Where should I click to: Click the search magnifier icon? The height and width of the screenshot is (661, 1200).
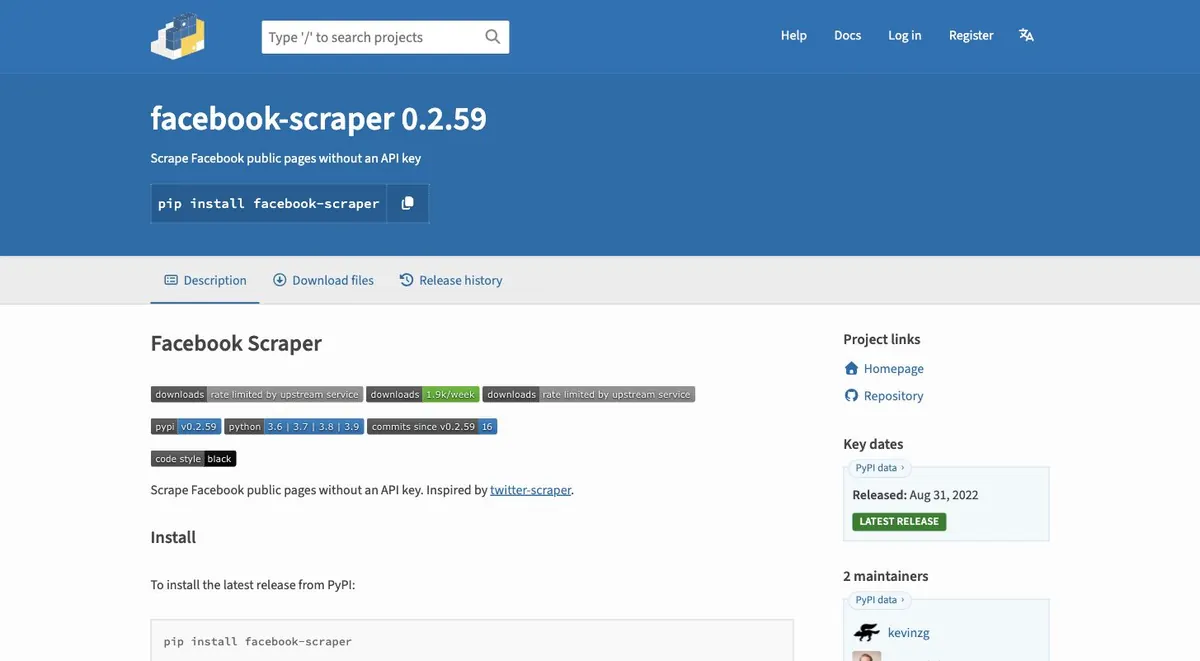(492, 37)
